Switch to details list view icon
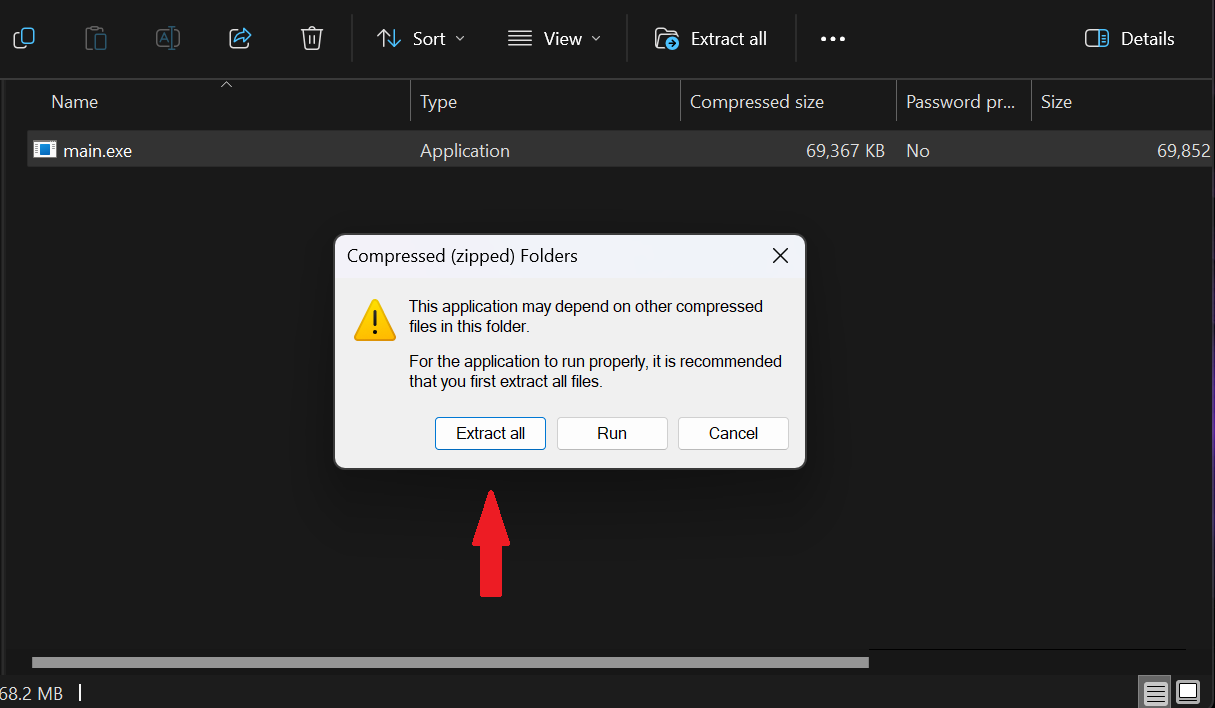1215x708 pixels. click(x=1156, y=692)
